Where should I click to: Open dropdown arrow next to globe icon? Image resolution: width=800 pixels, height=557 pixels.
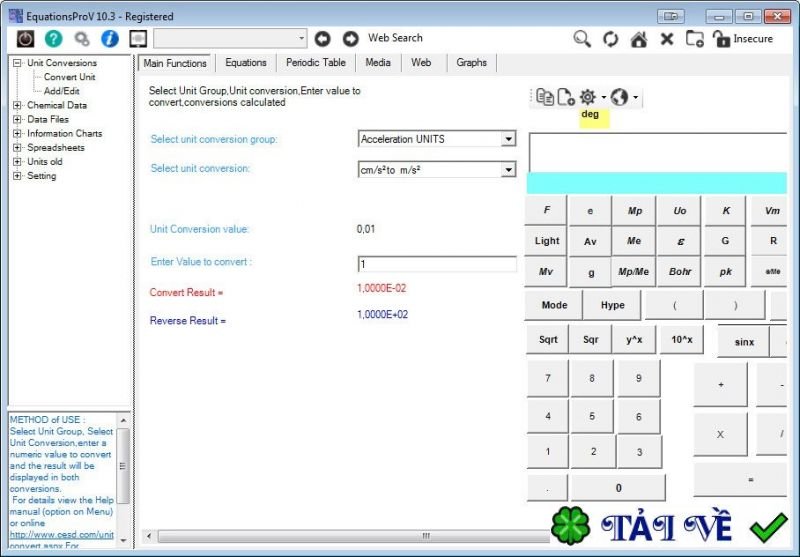tap(635, 97)
